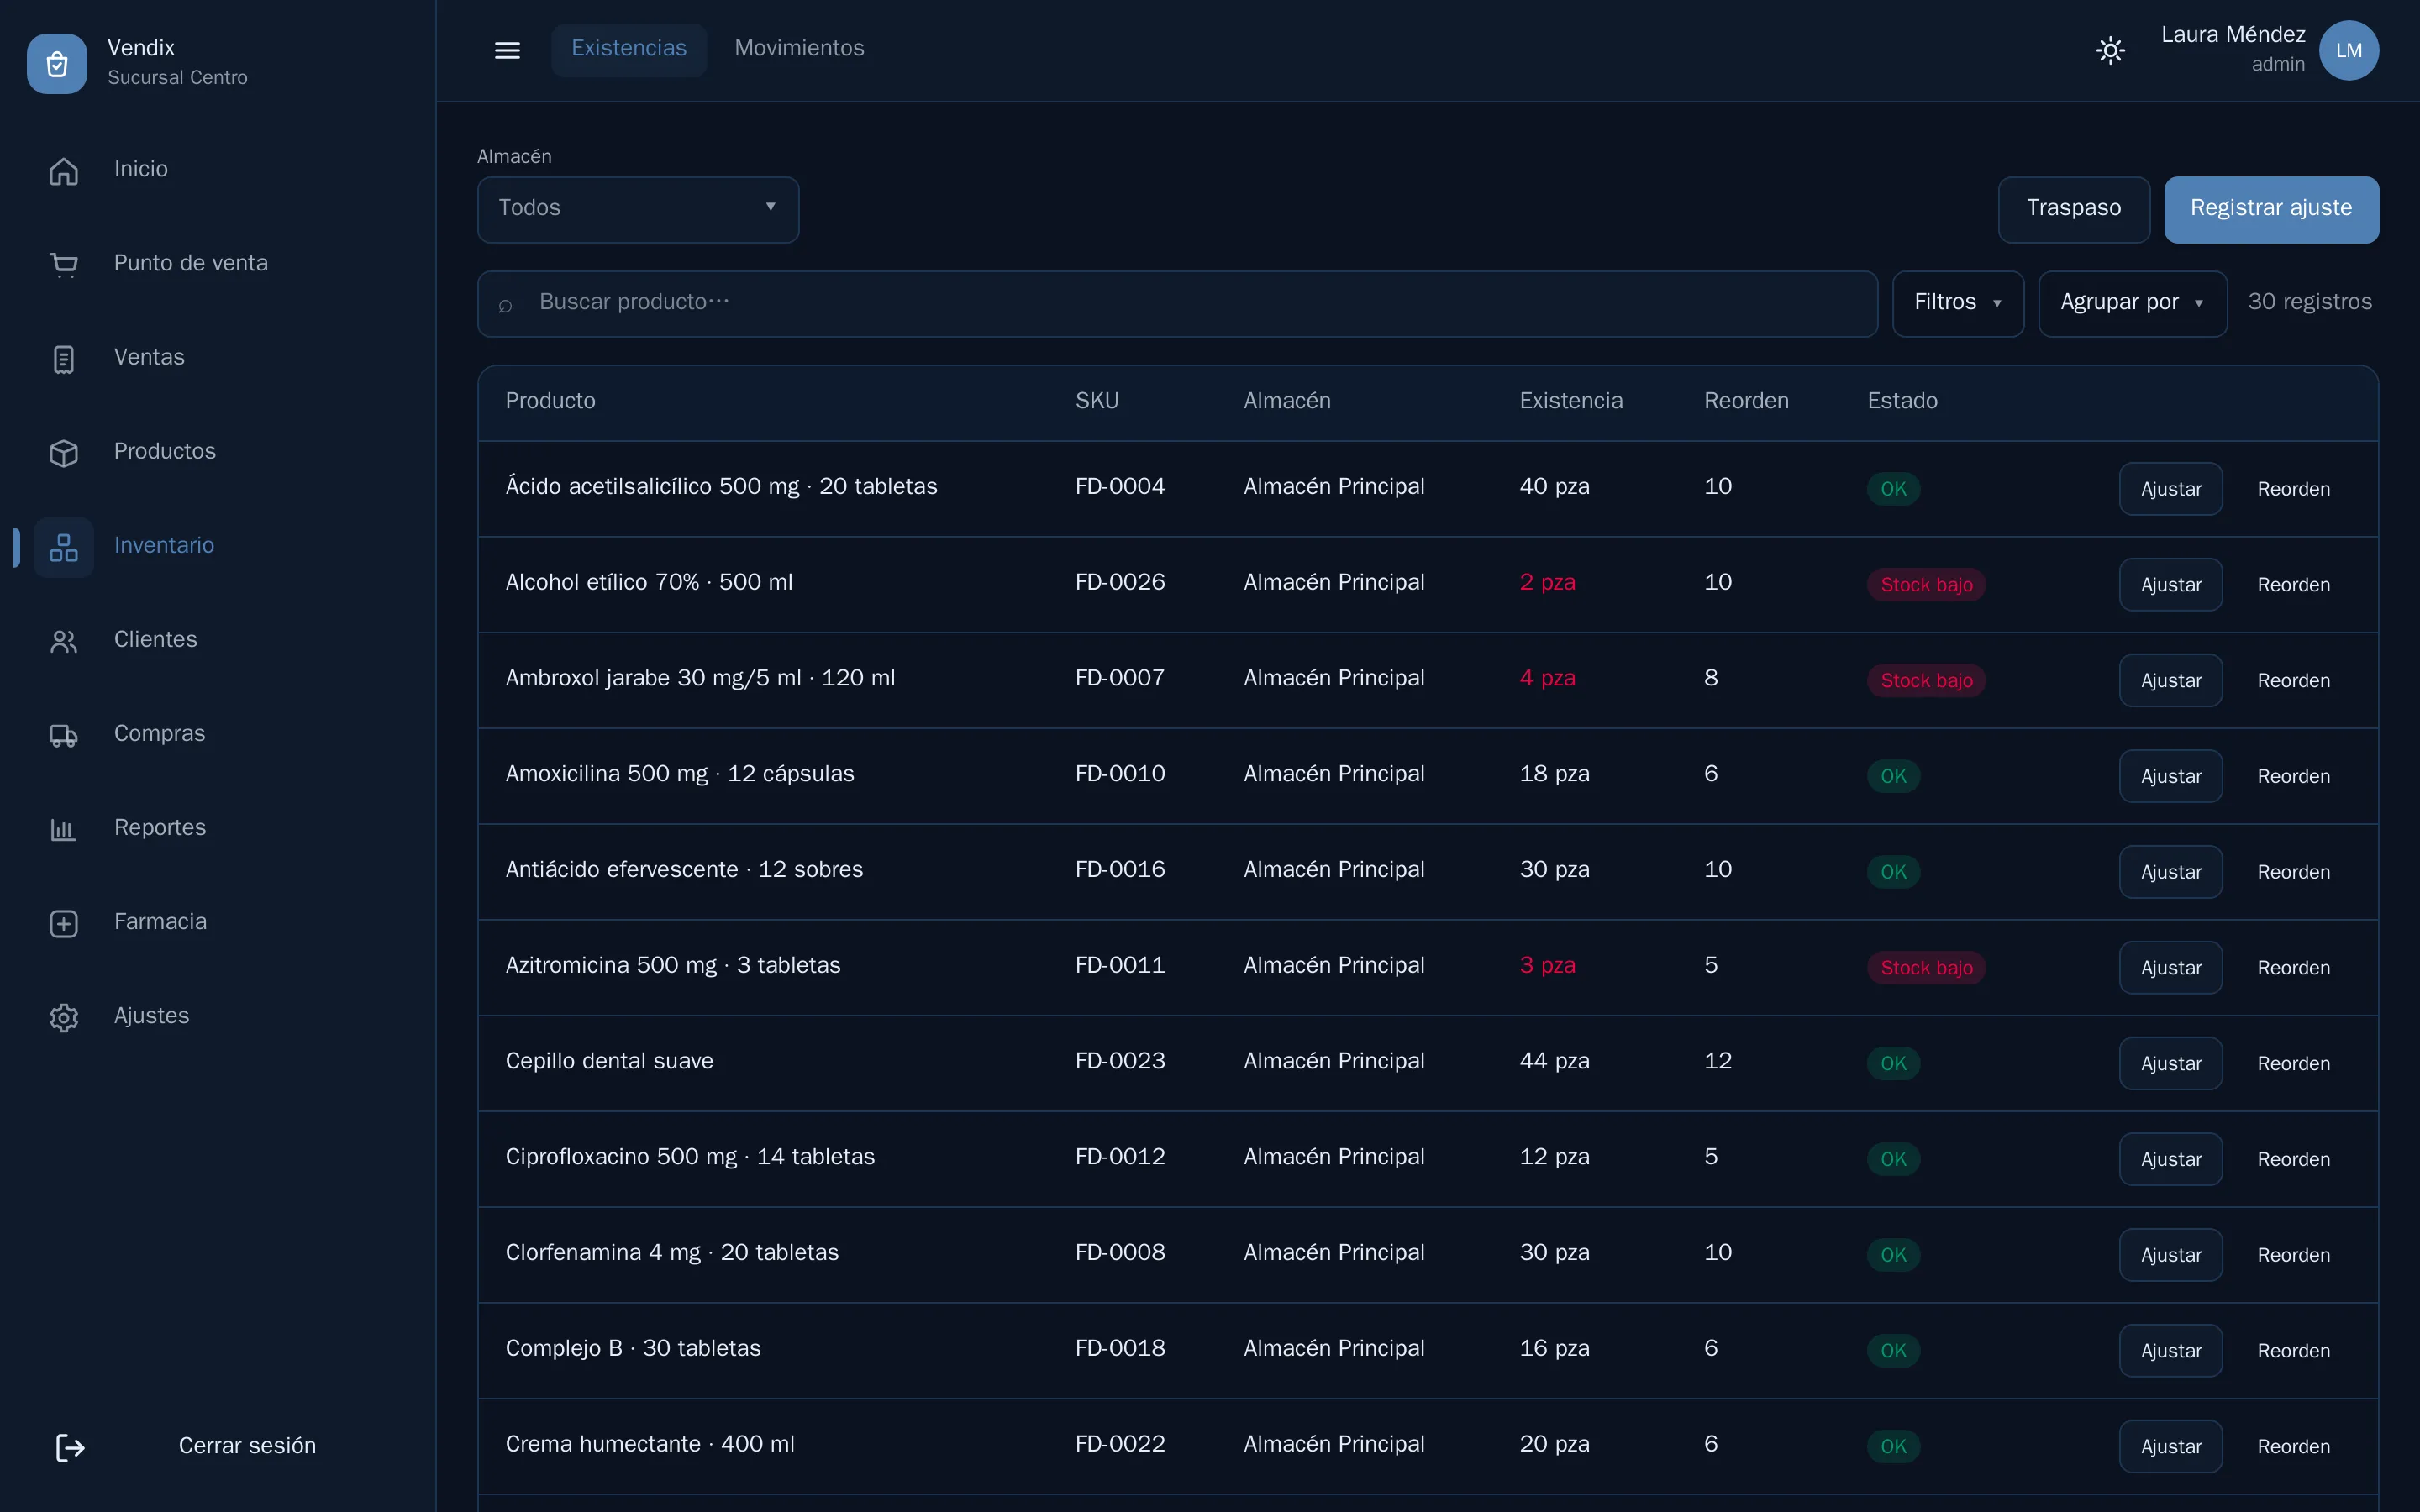The image size is (2420, 1512).
Task: Switch theme using the sun icon
Action: pyautogui.click(x=2110, y=50)
